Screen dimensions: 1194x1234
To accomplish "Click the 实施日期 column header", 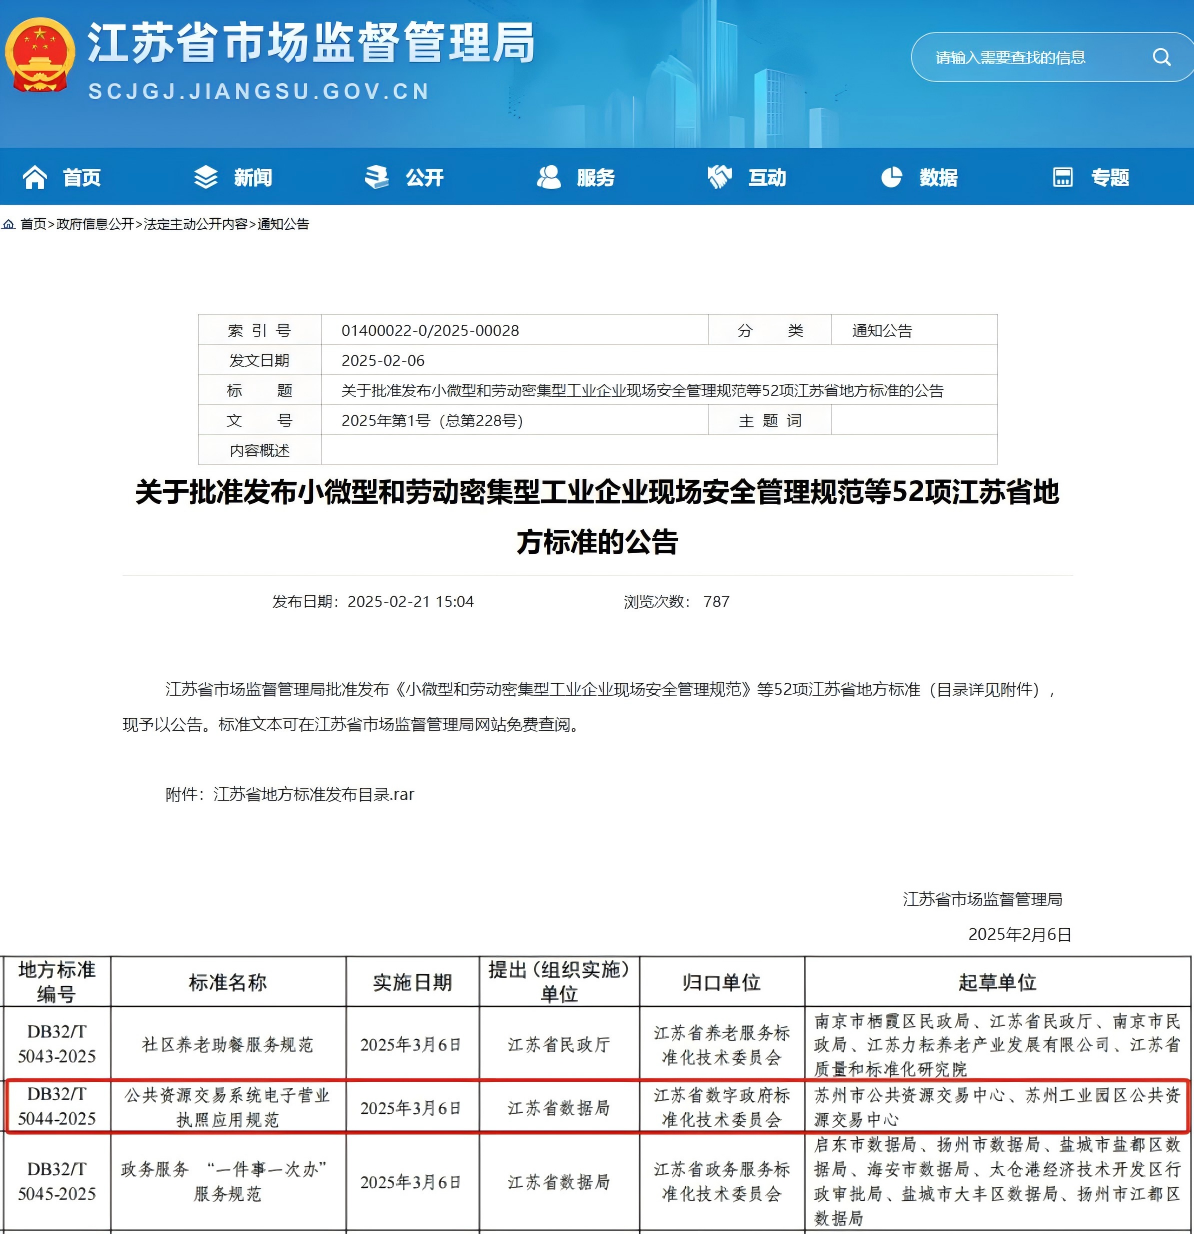I will point(413,982).
